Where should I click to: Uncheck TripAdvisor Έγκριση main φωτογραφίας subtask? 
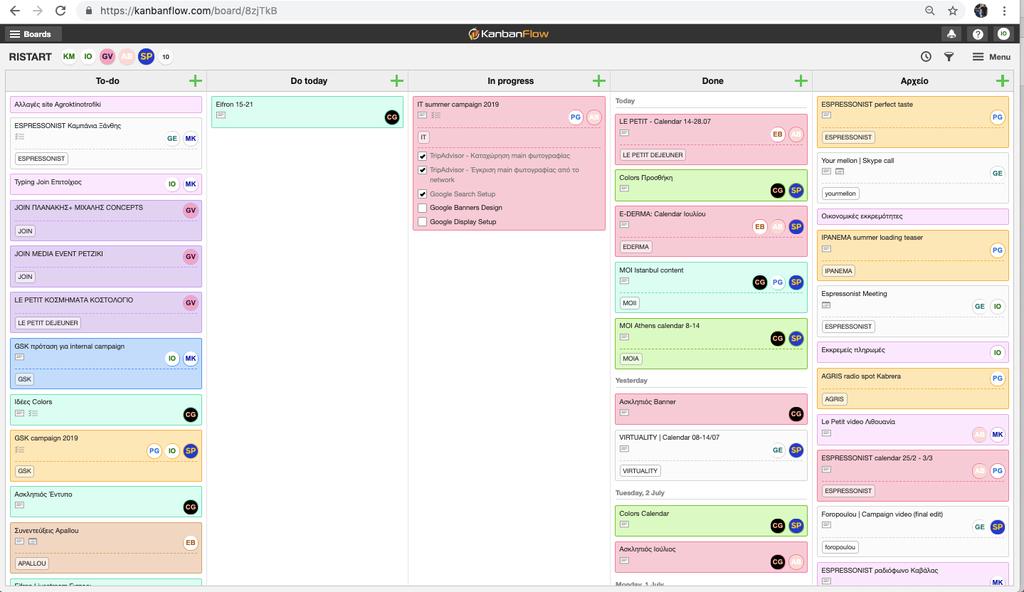[423, 170]
